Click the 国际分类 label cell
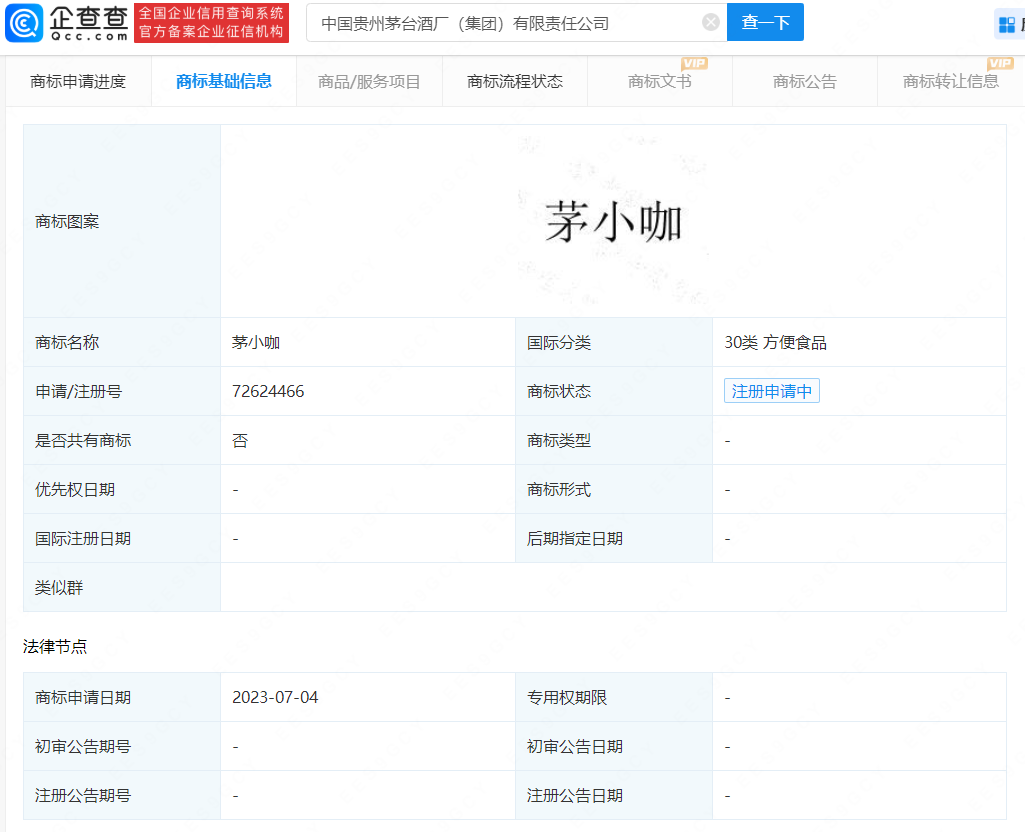1025x832 pixels. 614,342
